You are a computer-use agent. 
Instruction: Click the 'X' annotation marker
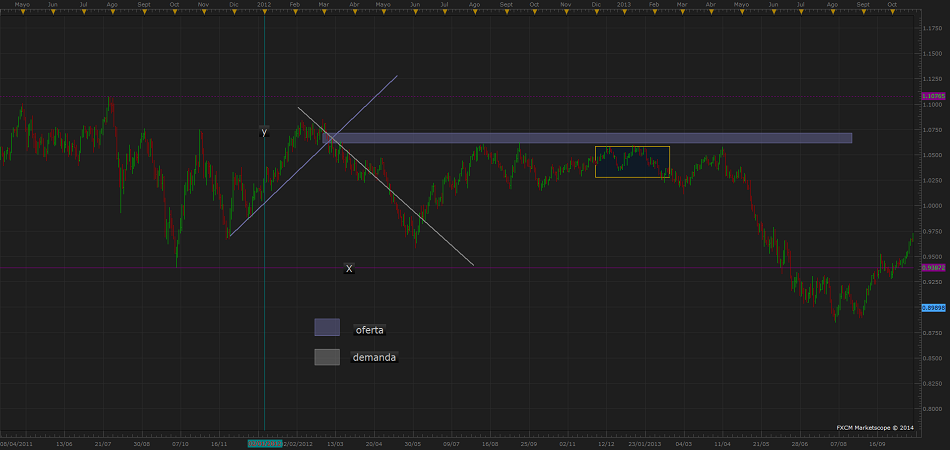pyautogui.click(x=349, y=268)
